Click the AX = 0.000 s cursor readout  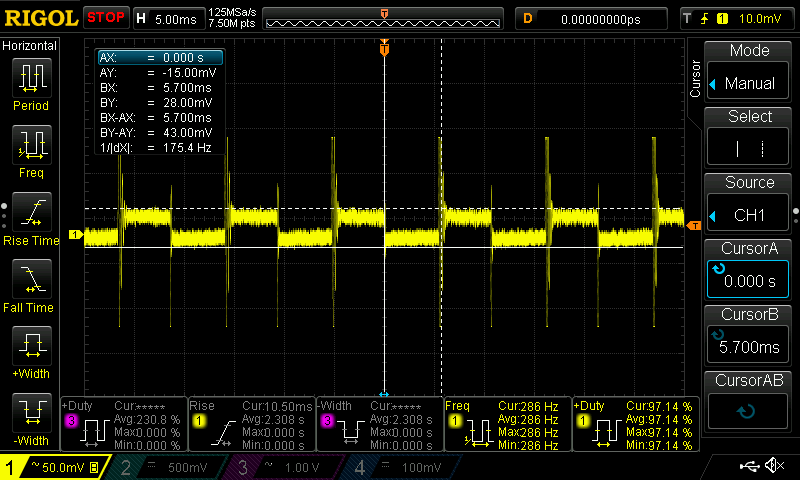[x=161, y=57]
